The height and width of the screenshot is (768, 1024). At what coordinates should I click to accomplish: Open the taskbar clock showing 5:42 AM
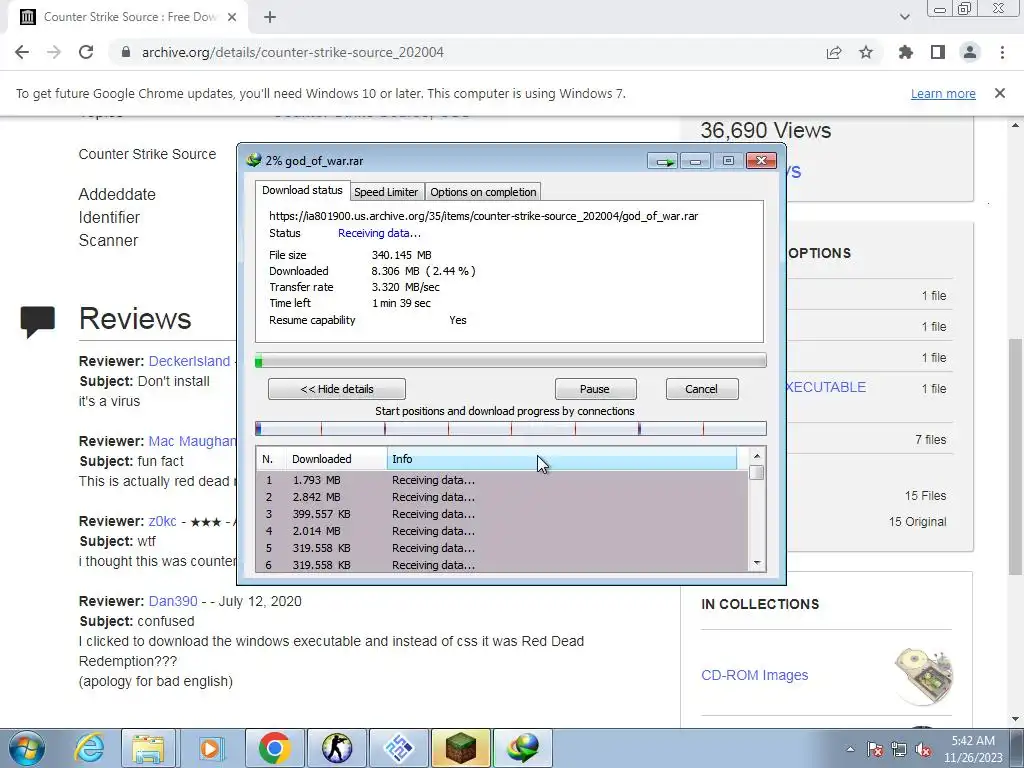972,749
